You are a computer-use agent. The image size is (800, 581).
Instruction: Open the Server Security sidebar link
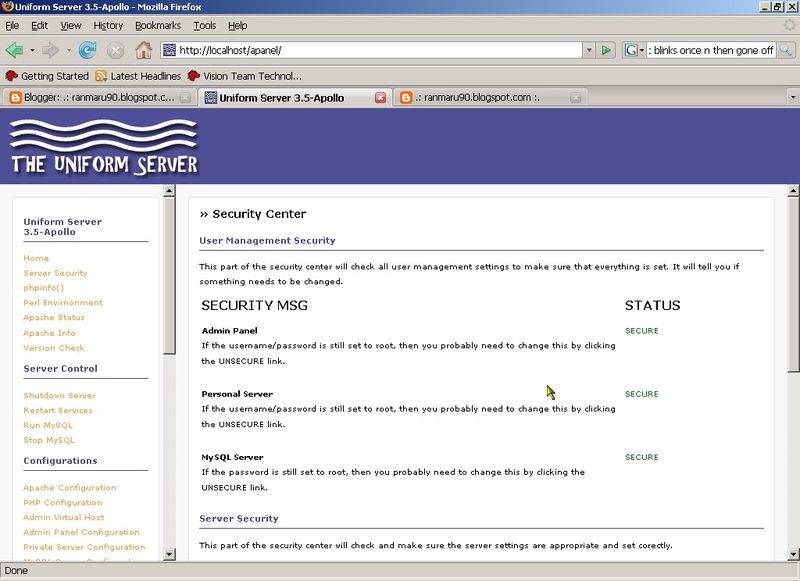click(x=55, y=273)
